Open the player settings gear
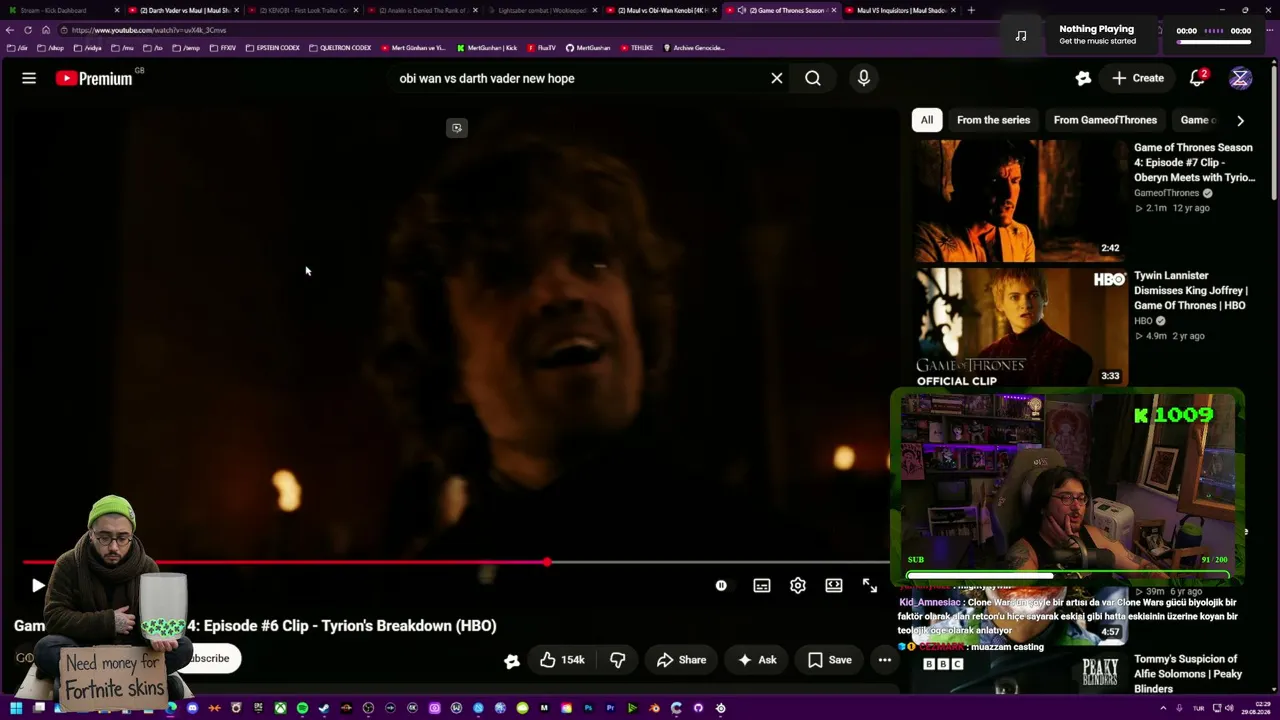This screenshot has width=1280, height=720. click(x=798, y=586)
